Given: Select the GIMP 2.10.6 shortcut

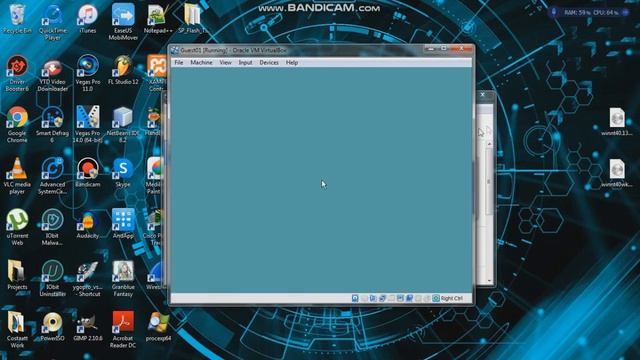Looking at the screenshot, I should [88, 327].
